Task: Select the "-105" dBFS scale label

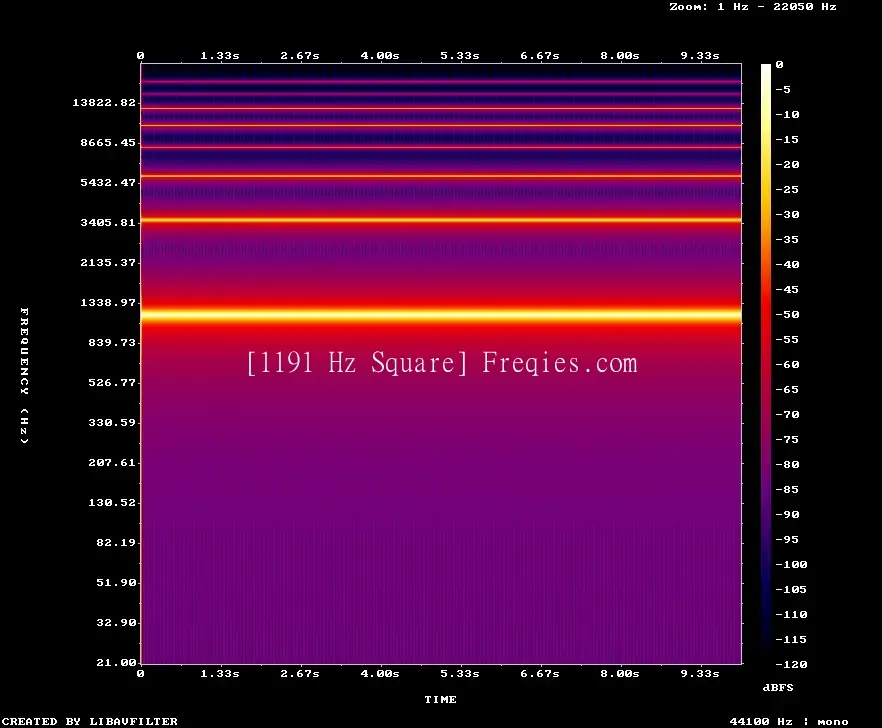Action: (791, 590)
